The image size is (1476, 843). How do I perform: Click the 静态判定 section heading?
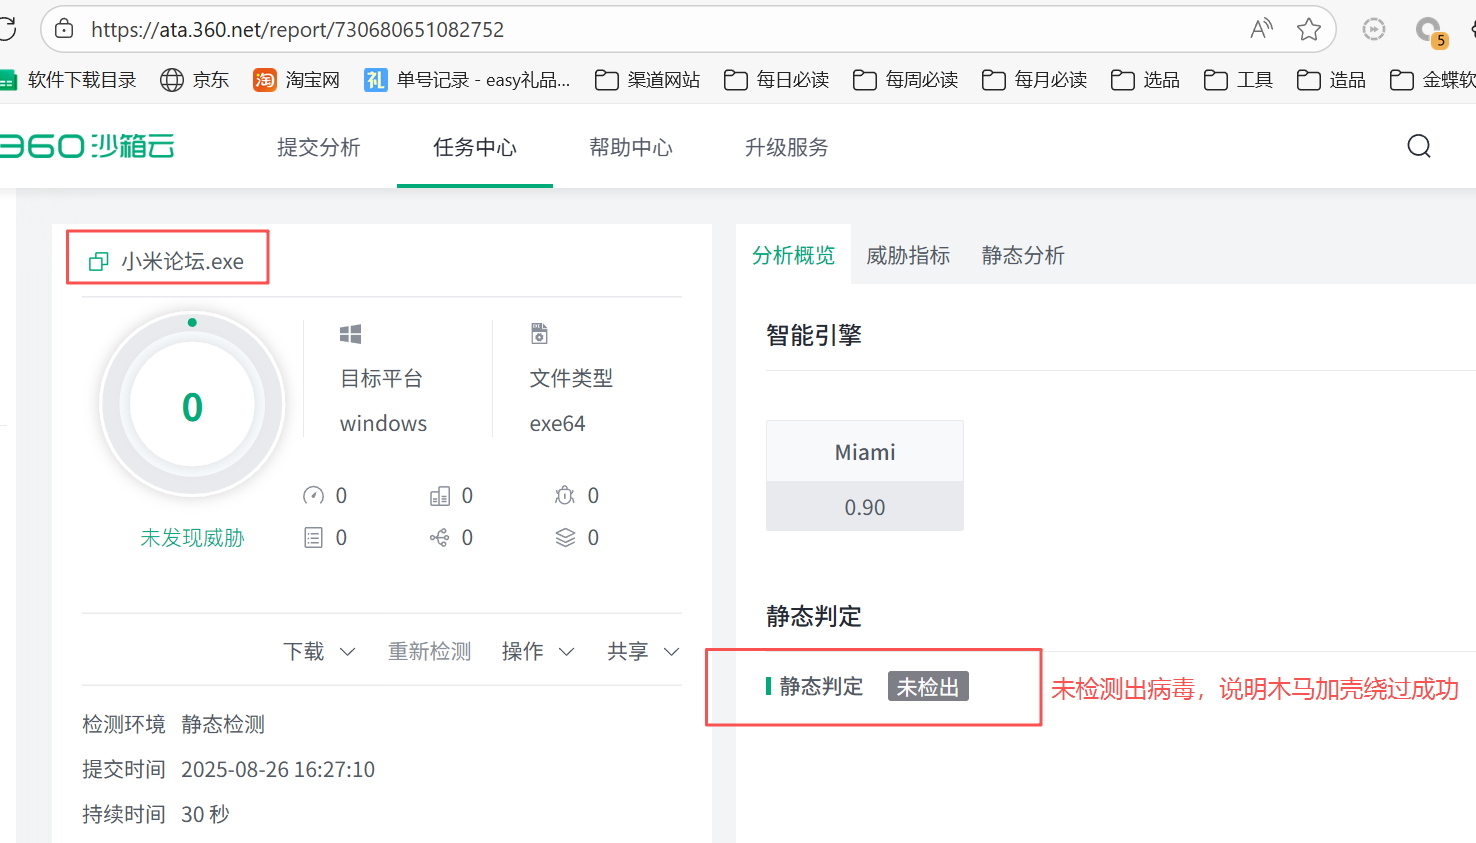click(814, 616)
